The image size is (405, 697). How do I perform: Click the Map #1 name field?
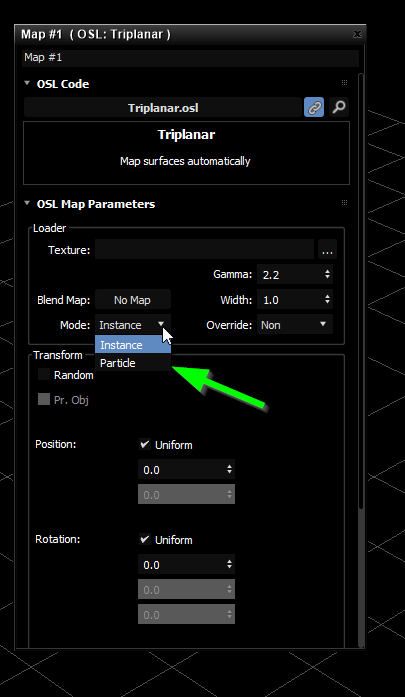[190, 58]
